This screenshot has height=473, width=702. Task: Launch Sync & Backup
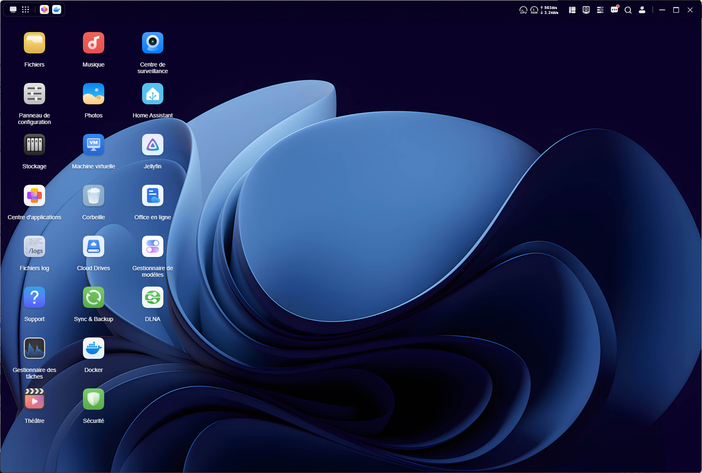click(94, 298)
